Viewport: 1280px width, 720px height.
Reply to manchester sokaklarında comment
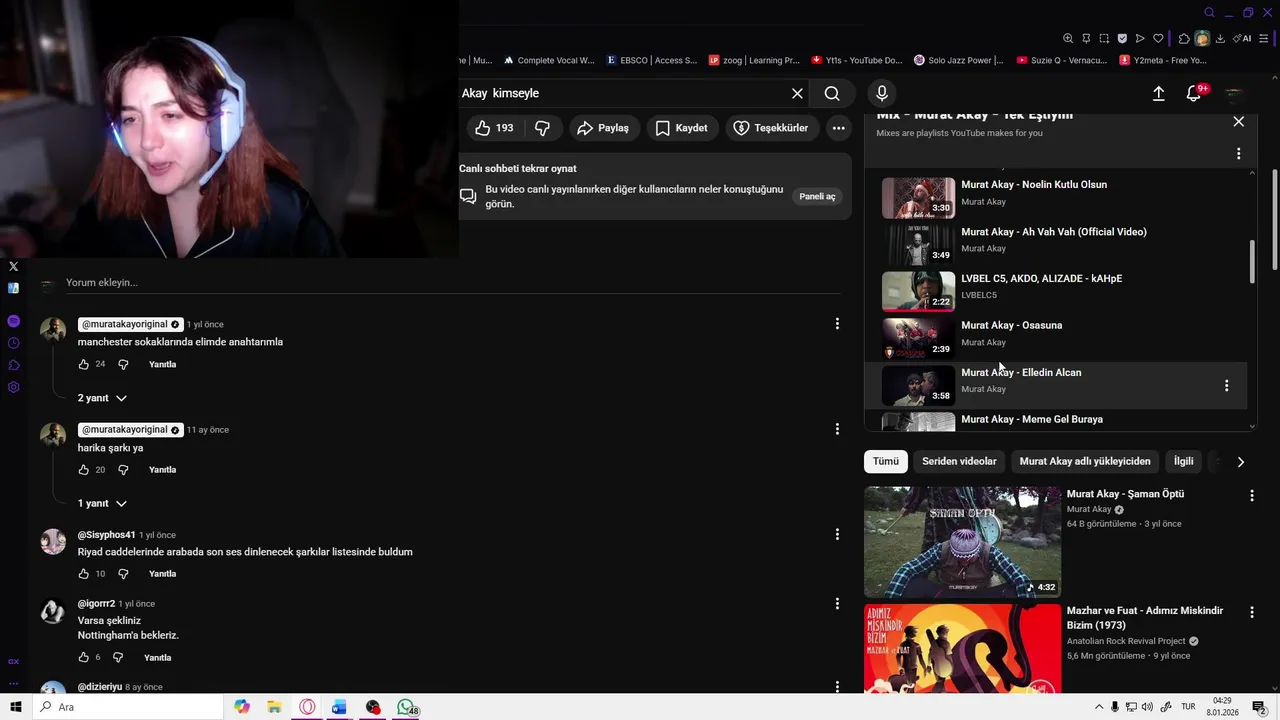[162, 365]
